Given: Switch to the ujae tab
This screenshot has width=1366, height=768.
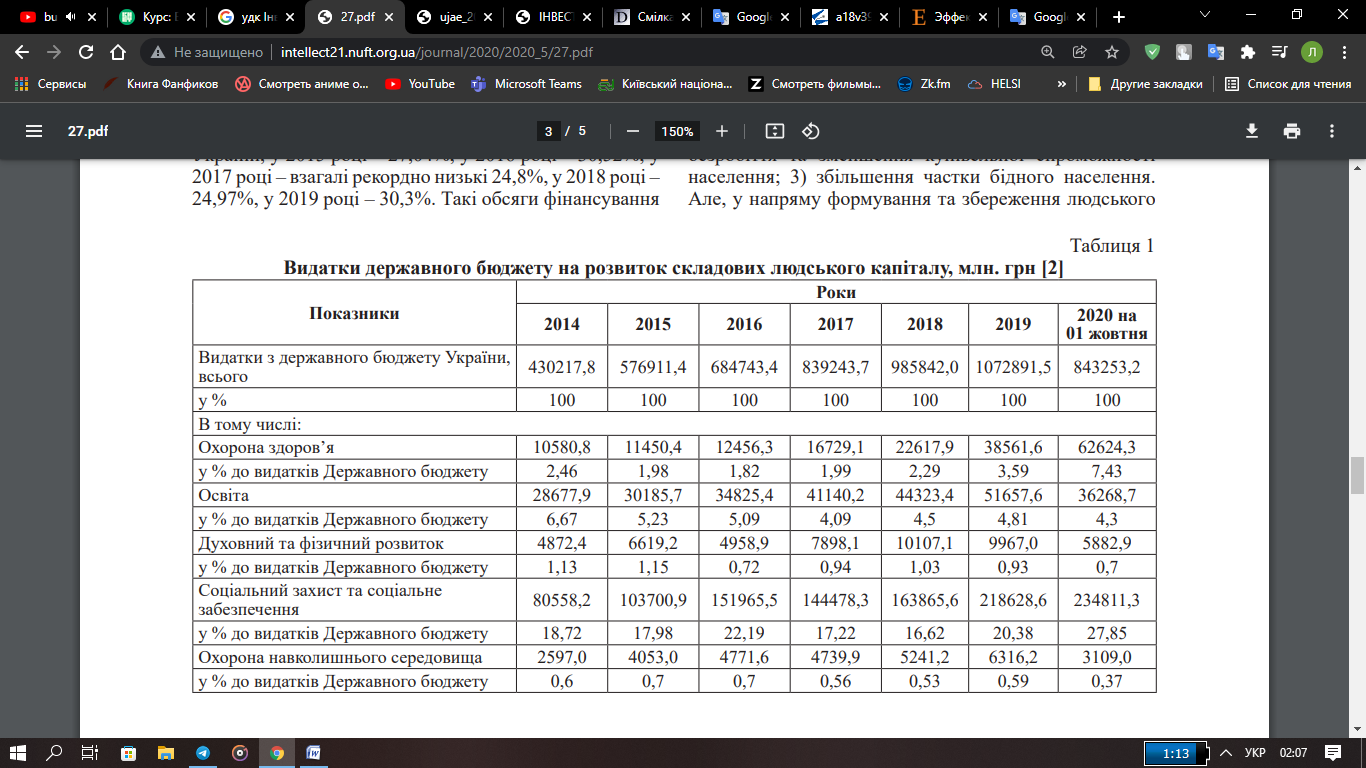Looking at the screenshot, I should pyautogui.click(x=452, y=17).
